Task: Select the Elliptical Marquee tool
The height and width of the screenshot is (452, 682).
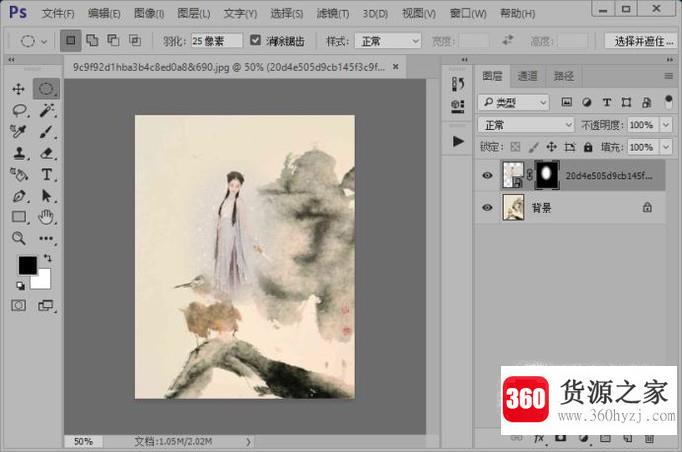Action: tap(46, 89)
